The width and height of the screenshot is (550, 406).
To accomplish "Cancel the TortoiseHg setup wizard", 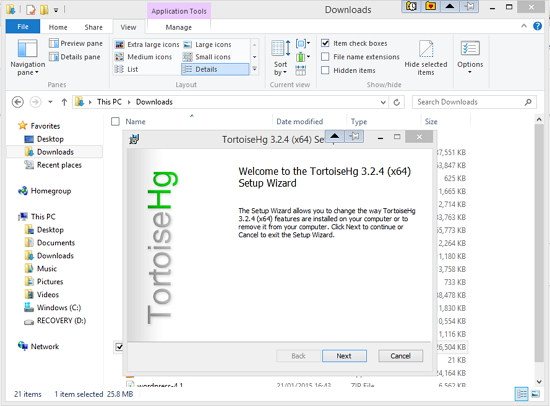I will (x=401, y=356).
